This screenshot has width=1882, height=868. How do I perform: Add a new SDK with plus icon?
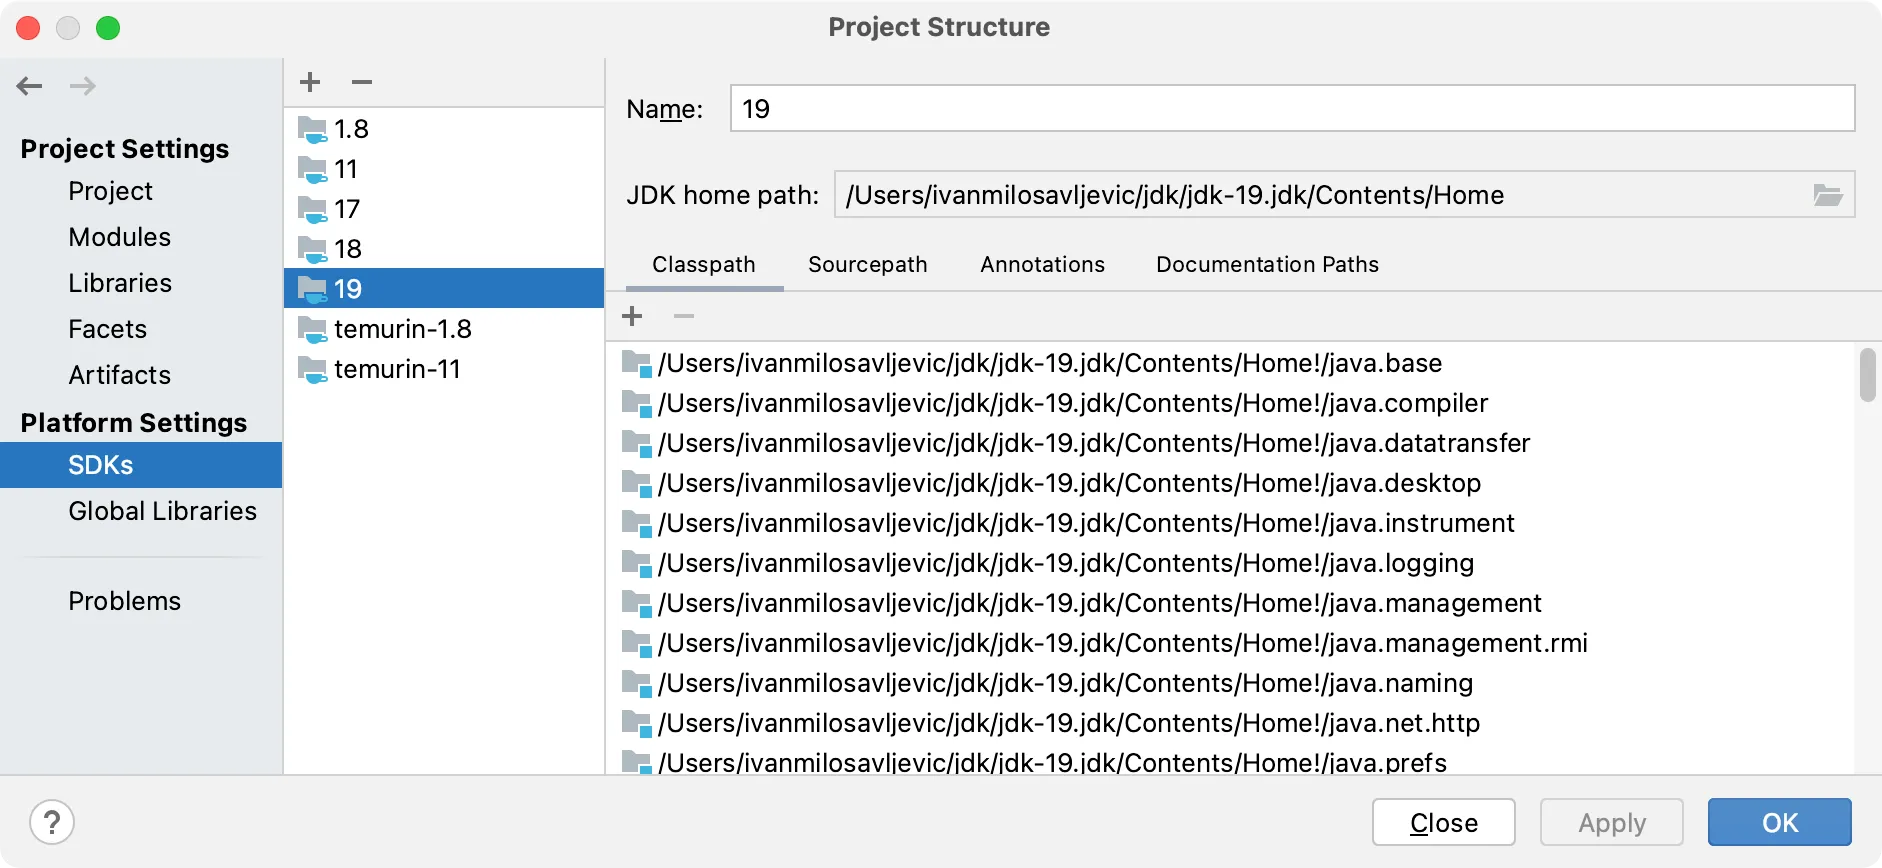(310, 82)
